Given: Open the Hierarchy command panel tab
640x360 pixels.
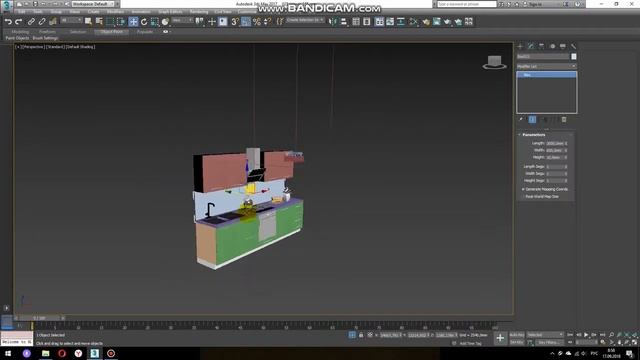Looking at the screenshot, I should click(542, 46).
